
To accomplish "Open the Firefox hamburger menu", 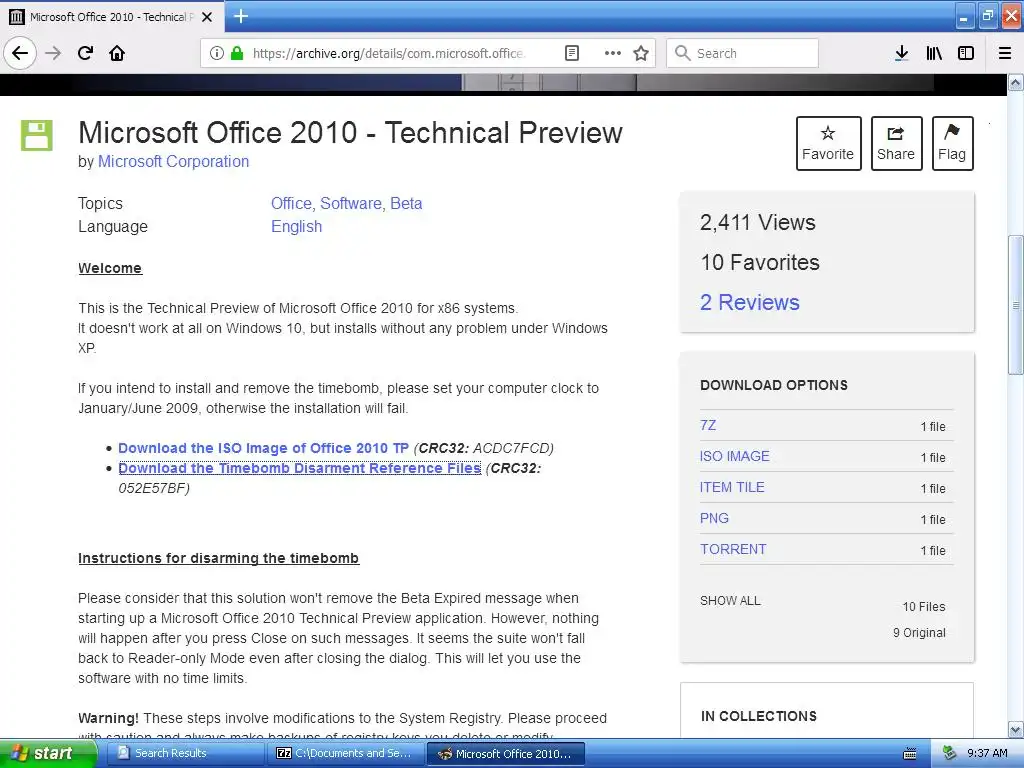I will coord(1005,53).
